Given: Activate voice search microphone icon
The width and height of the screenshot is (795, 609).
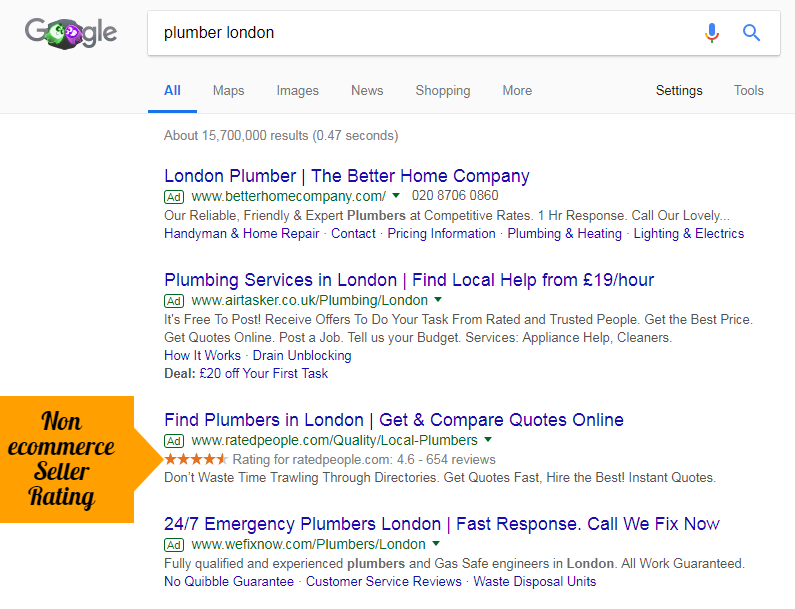Looking at the screenshot, I should pos(712,33).
